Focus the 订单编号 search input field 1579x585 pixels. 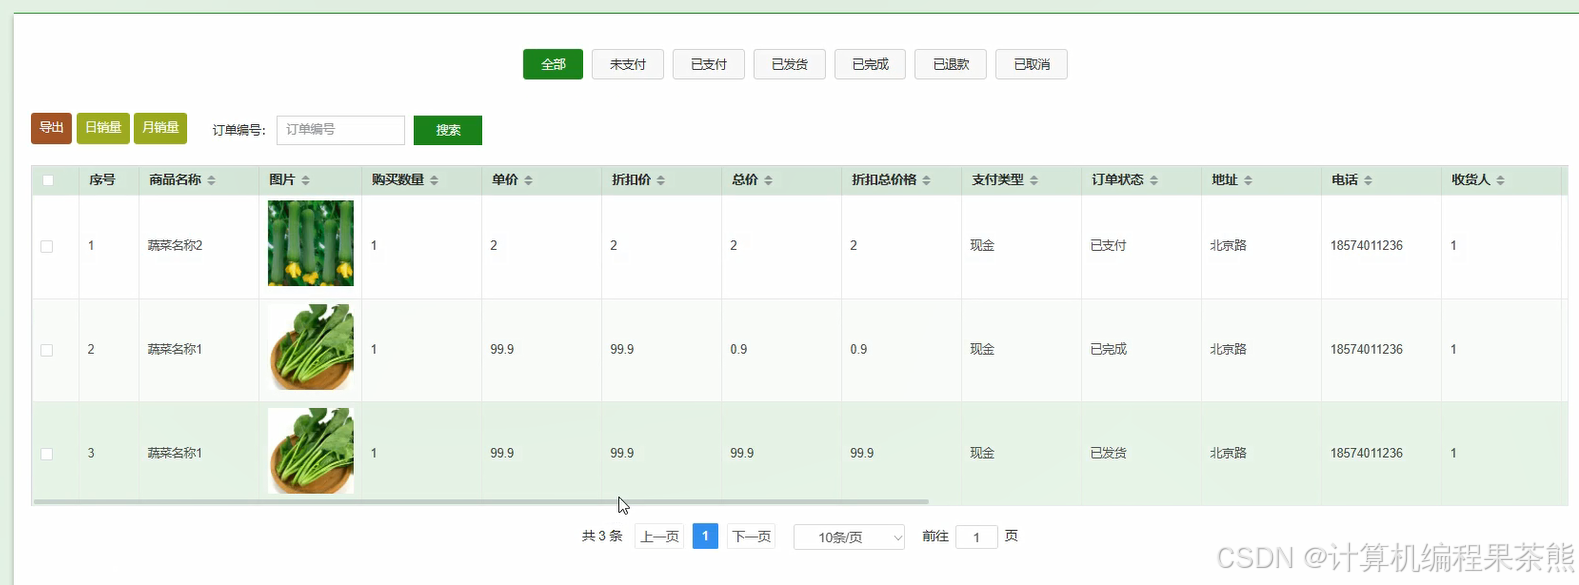pos(340,130)
